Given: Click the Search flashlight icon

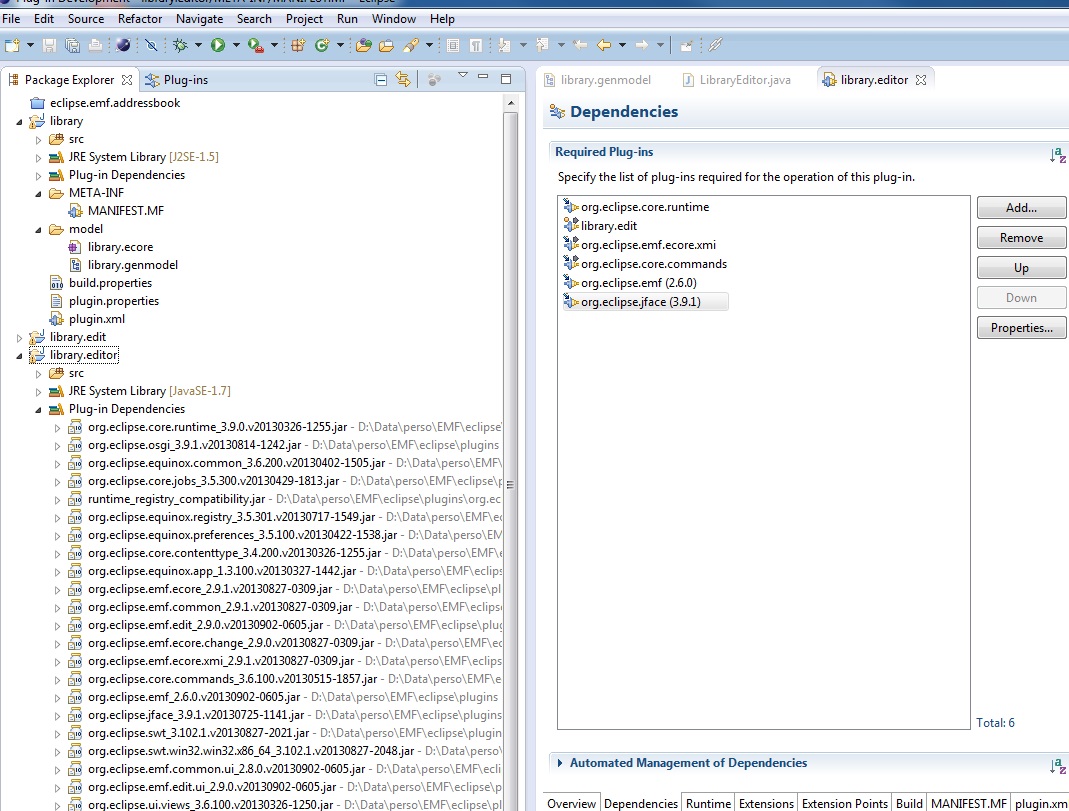Looking at the screenshot, I should tap(410, 46).
